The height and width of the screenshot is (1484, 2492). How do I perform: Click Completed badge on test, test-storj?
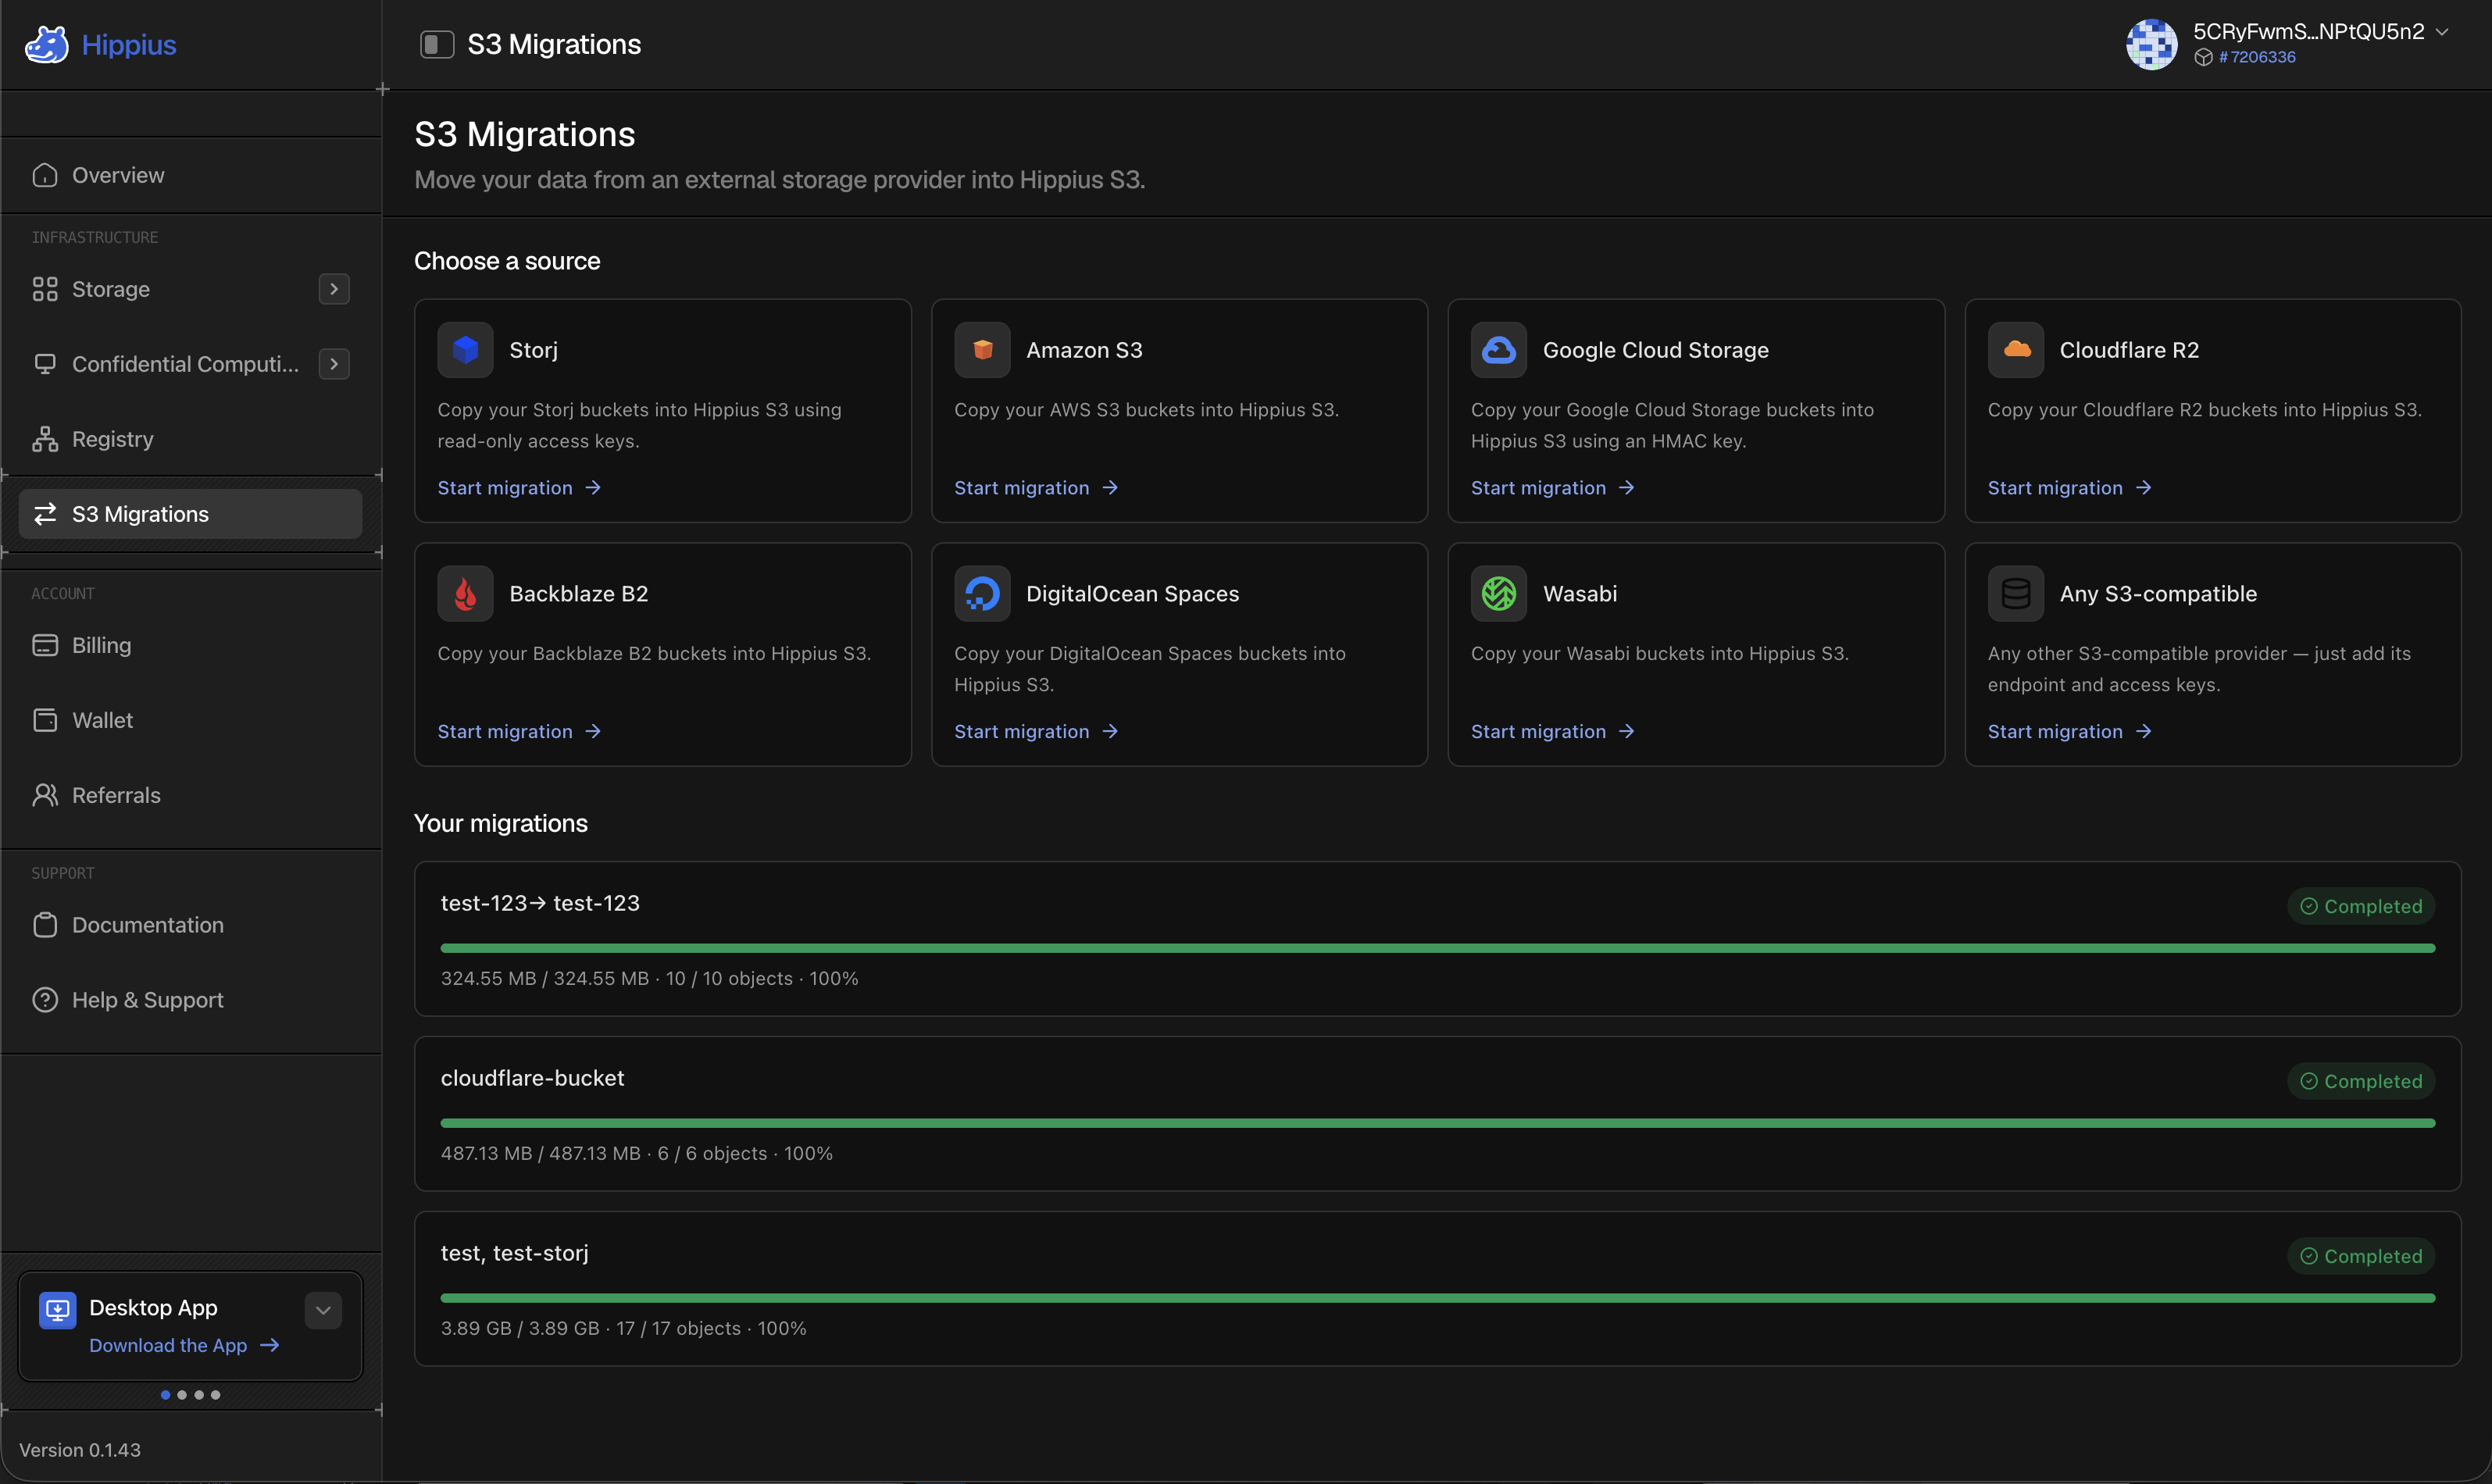coord(2361,1256)
